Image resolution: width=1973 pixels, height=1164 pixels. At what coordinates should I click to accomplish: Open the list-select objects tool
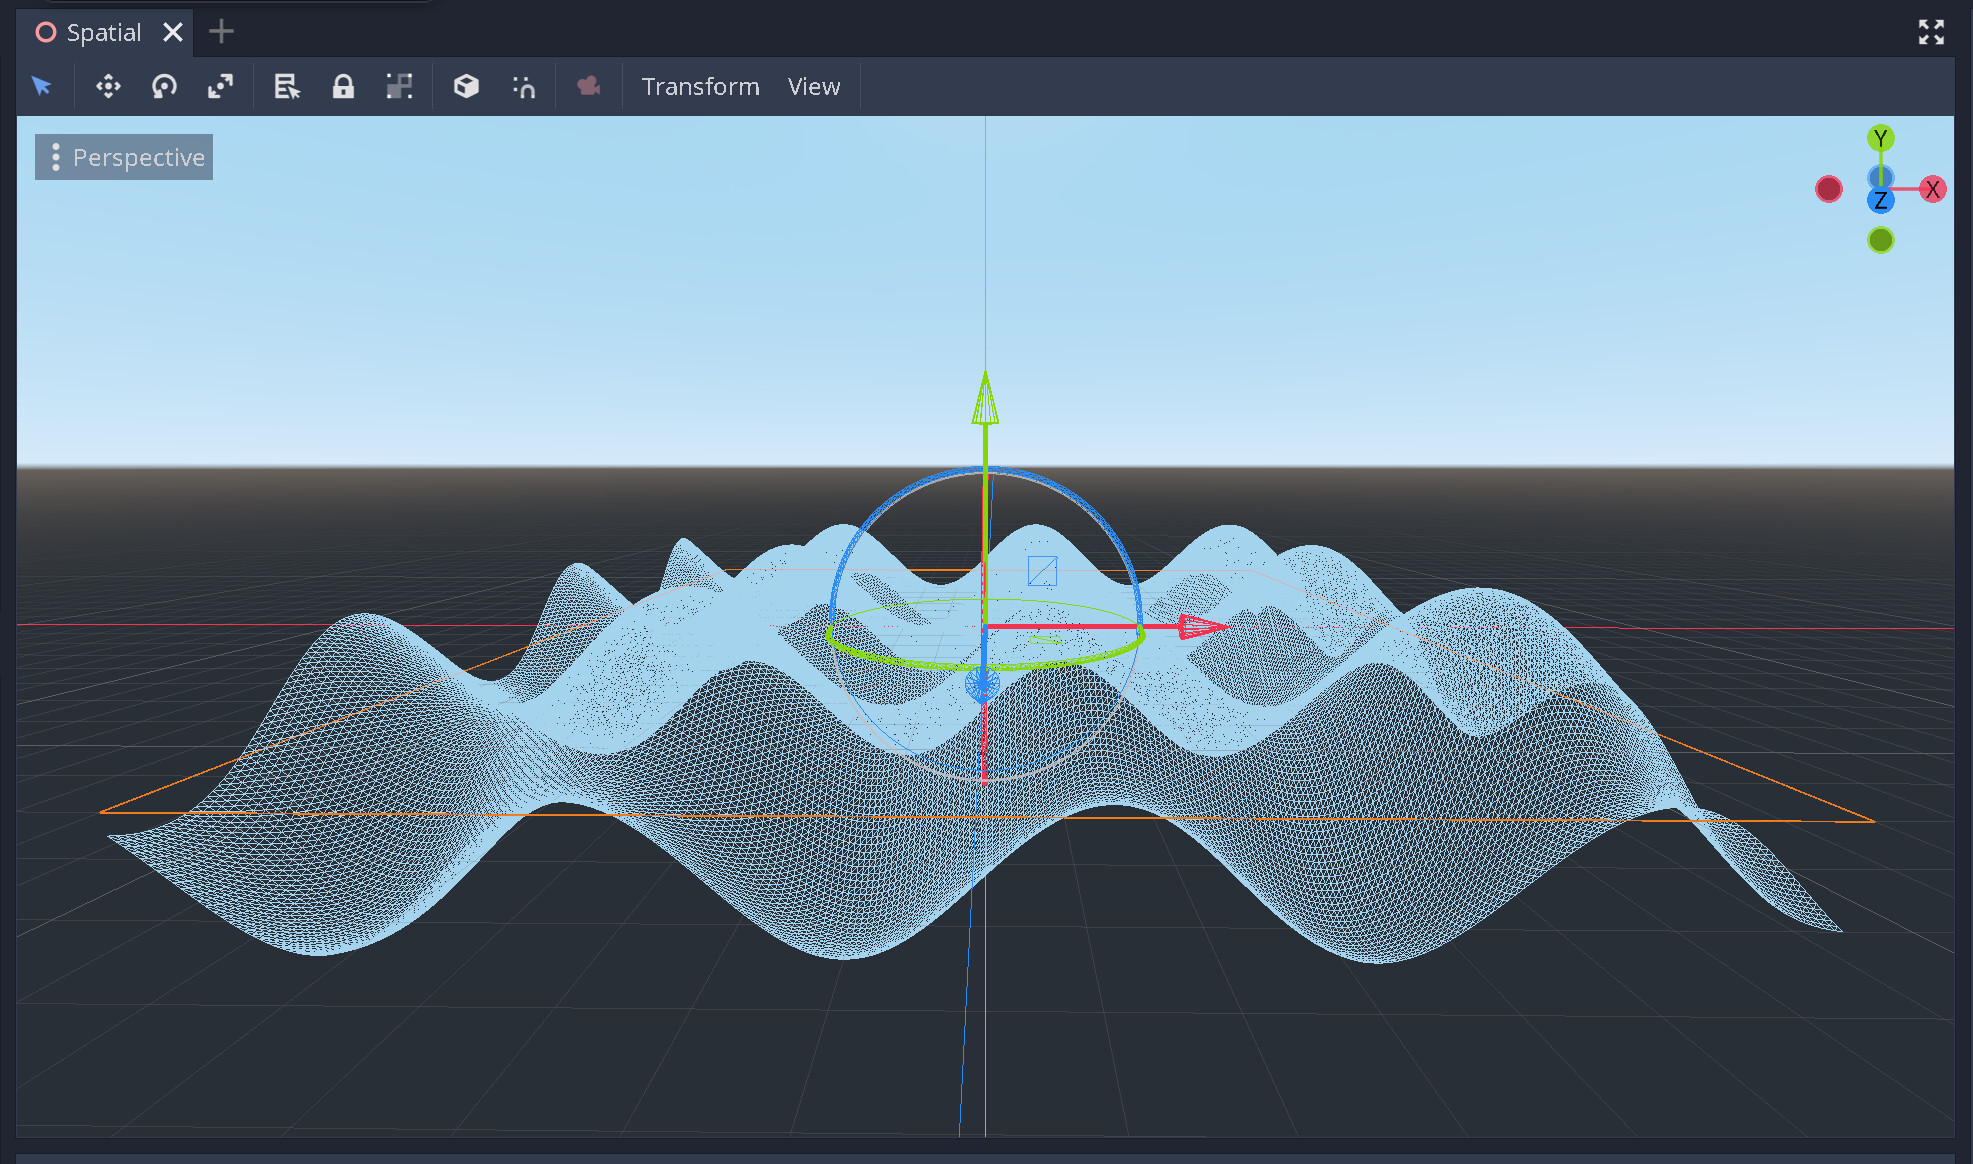pos(287,86)
